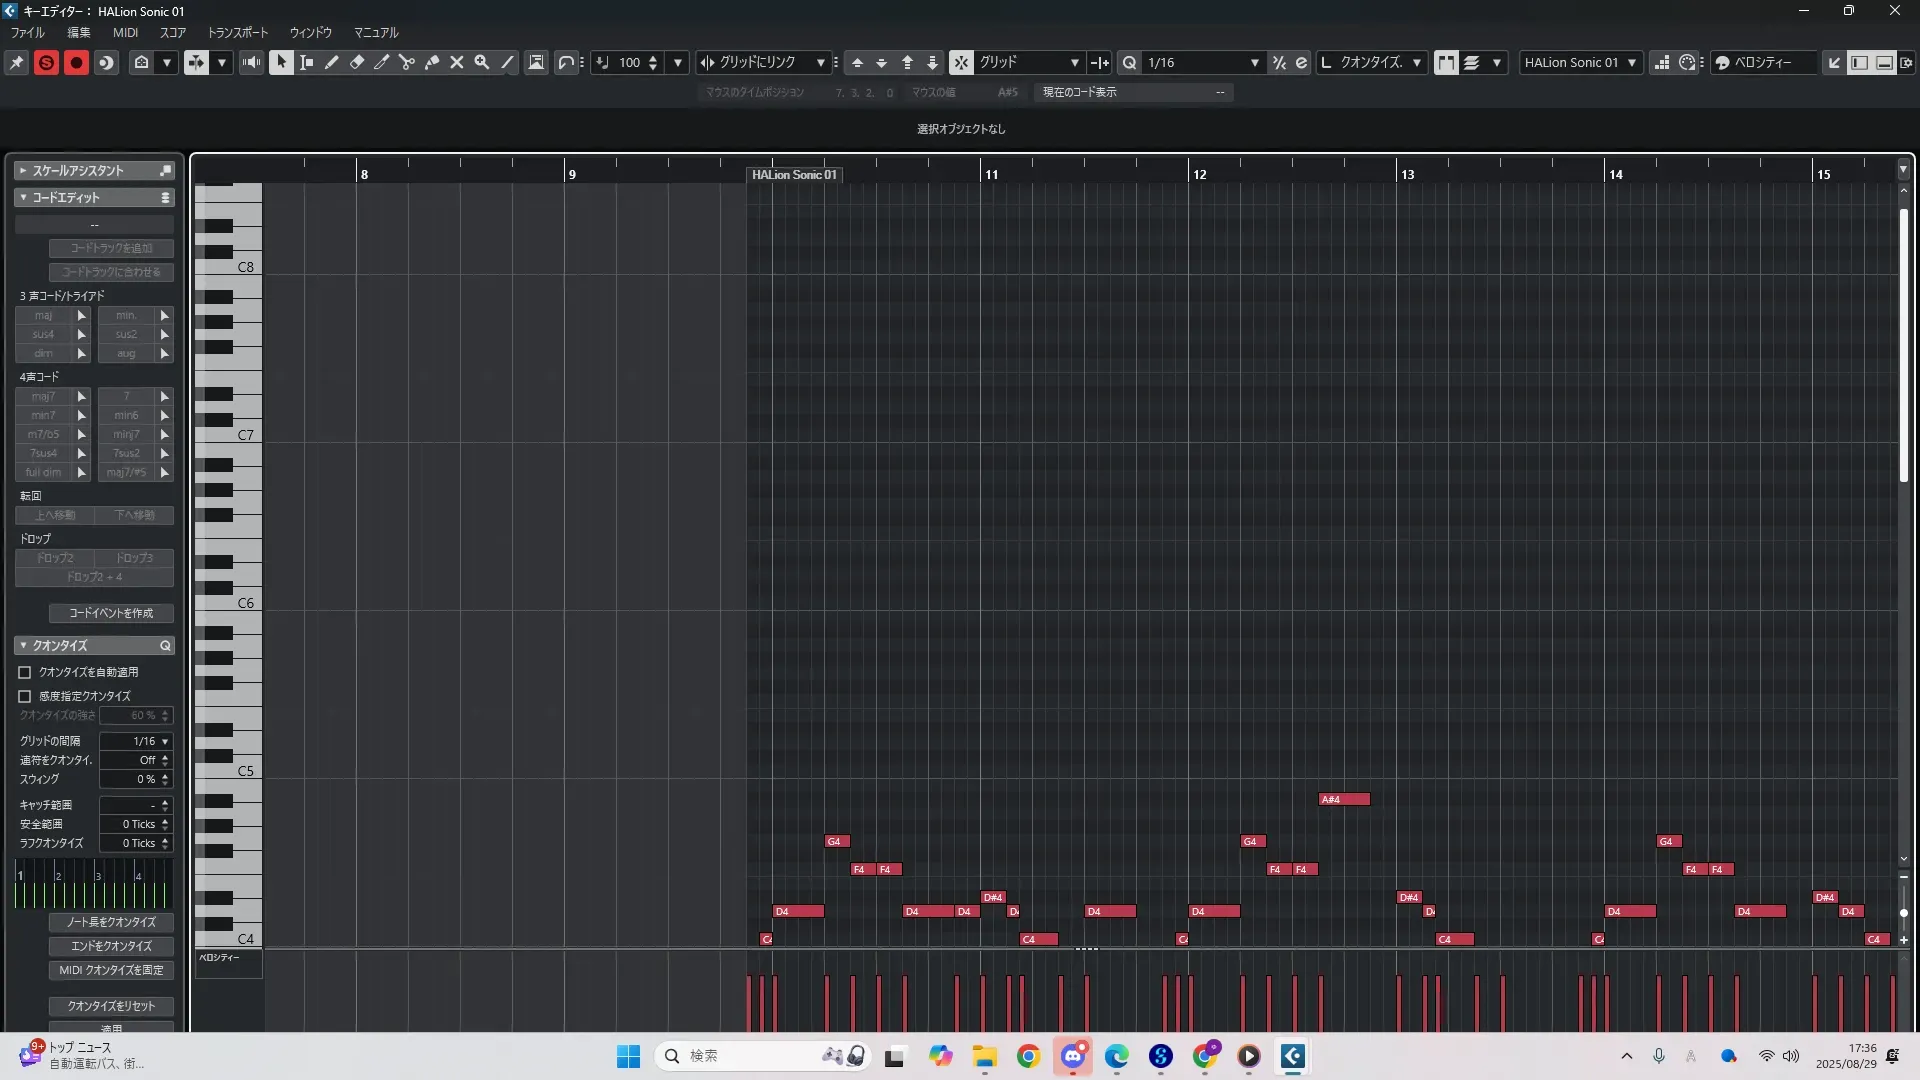Toggle Acoustic Feedback speaker icon
The image size is (1920, 1080).
click(251, 62)
